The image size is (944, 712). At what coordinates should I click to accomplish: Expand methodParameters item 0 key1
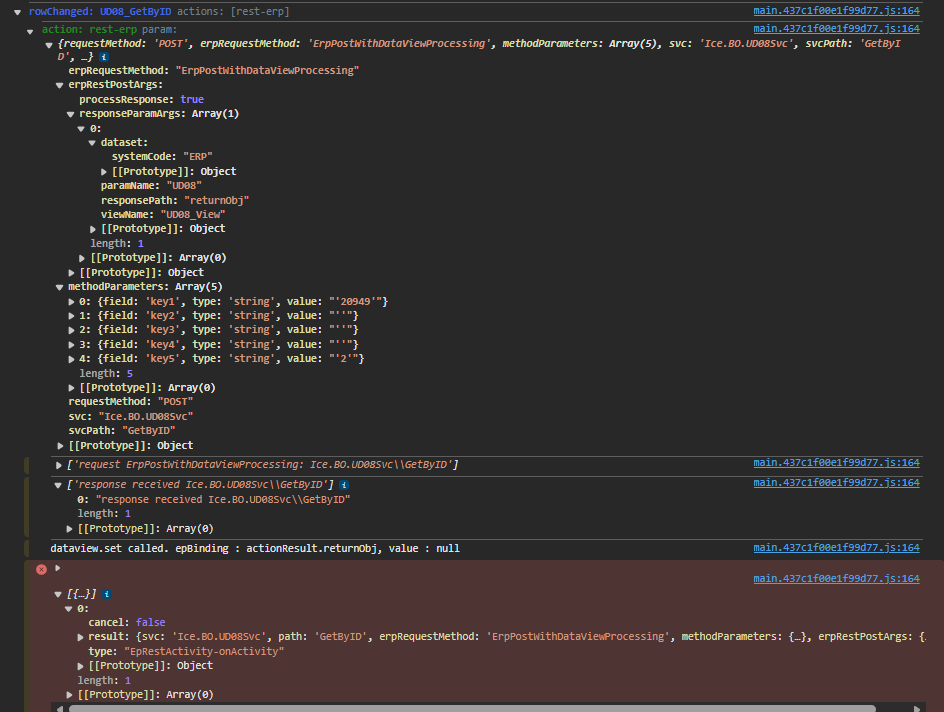pos(71,302)
